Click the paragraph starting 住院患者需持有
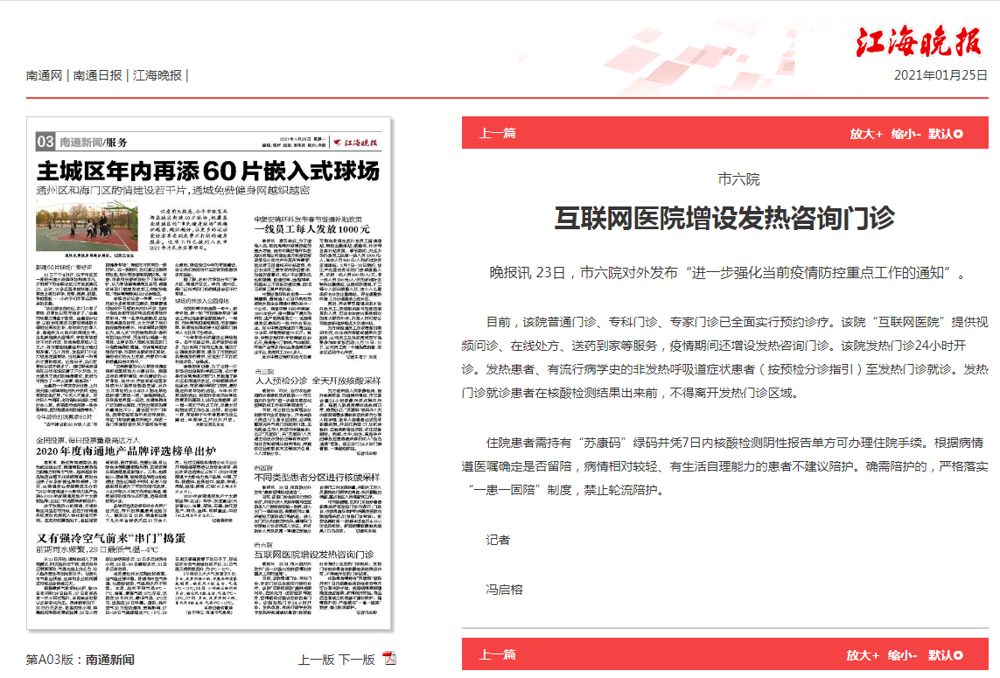The image size is (1000, 678). (x=725, y=466)
